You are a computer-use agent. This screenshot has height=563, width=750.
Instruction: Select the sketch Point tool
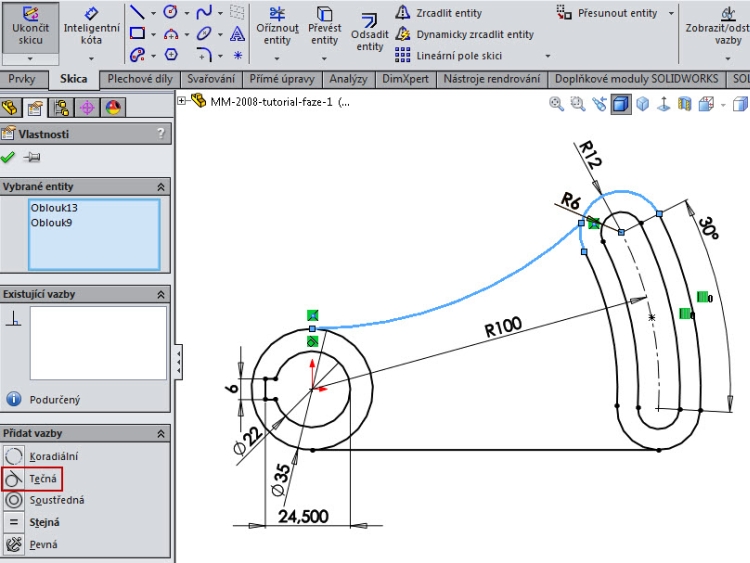tap(237, 55)
